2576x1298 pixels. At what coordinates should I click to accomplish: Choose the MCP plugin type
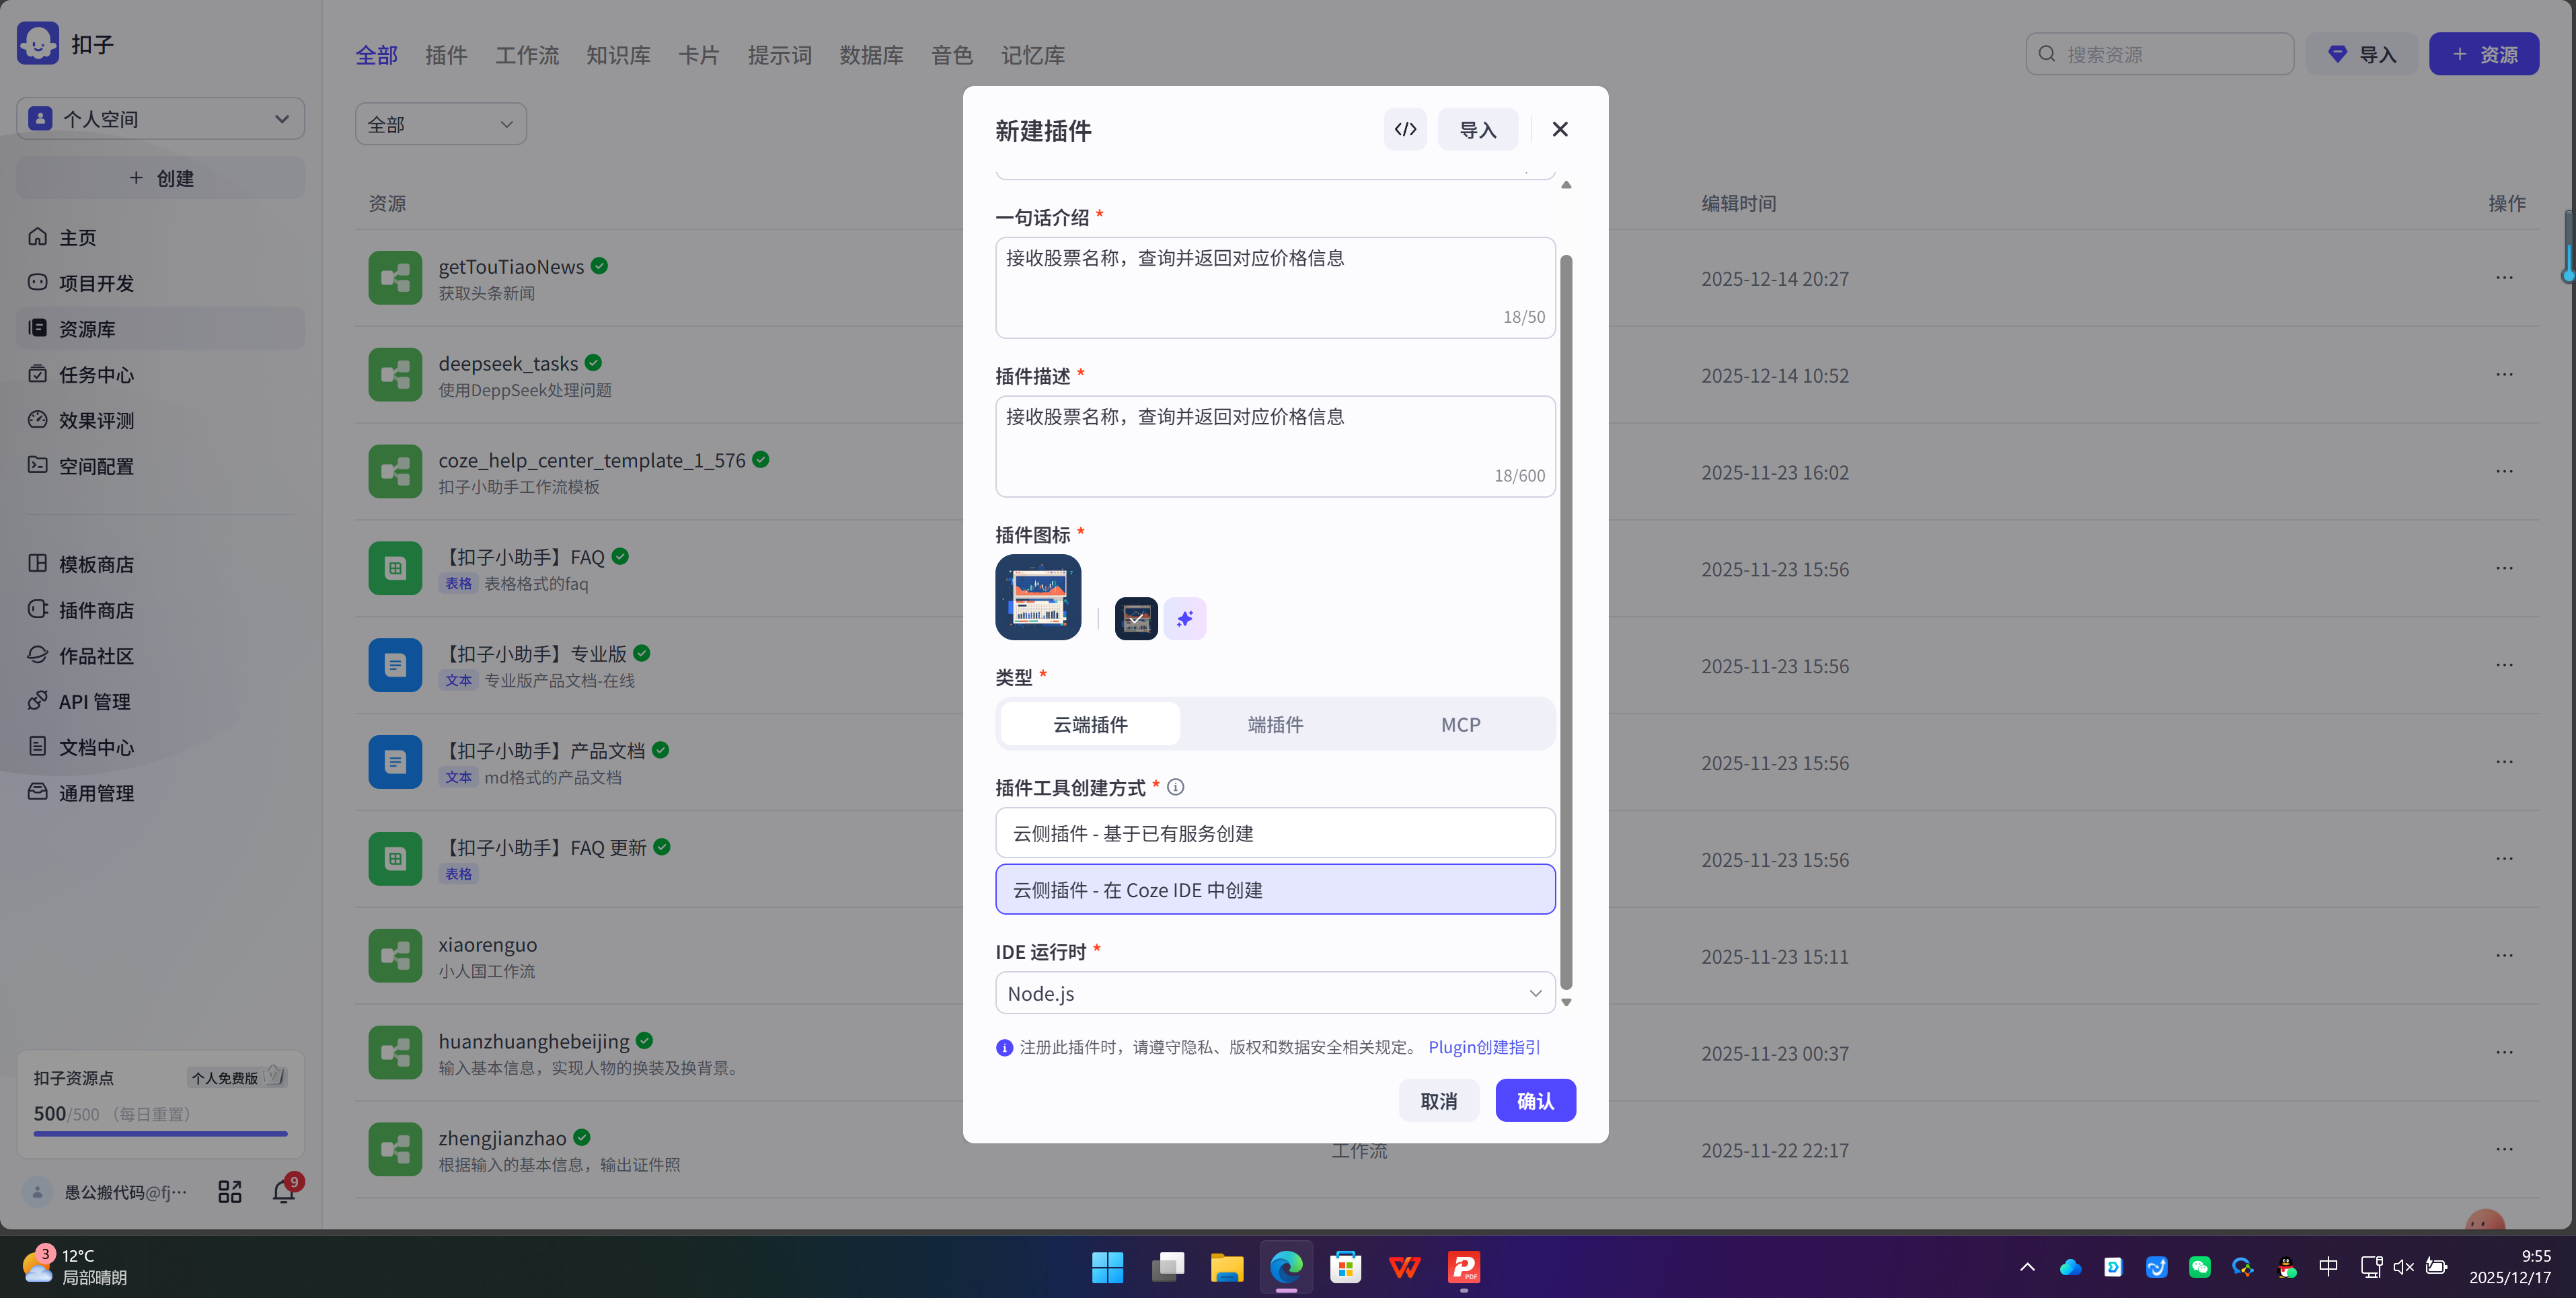1460,724
